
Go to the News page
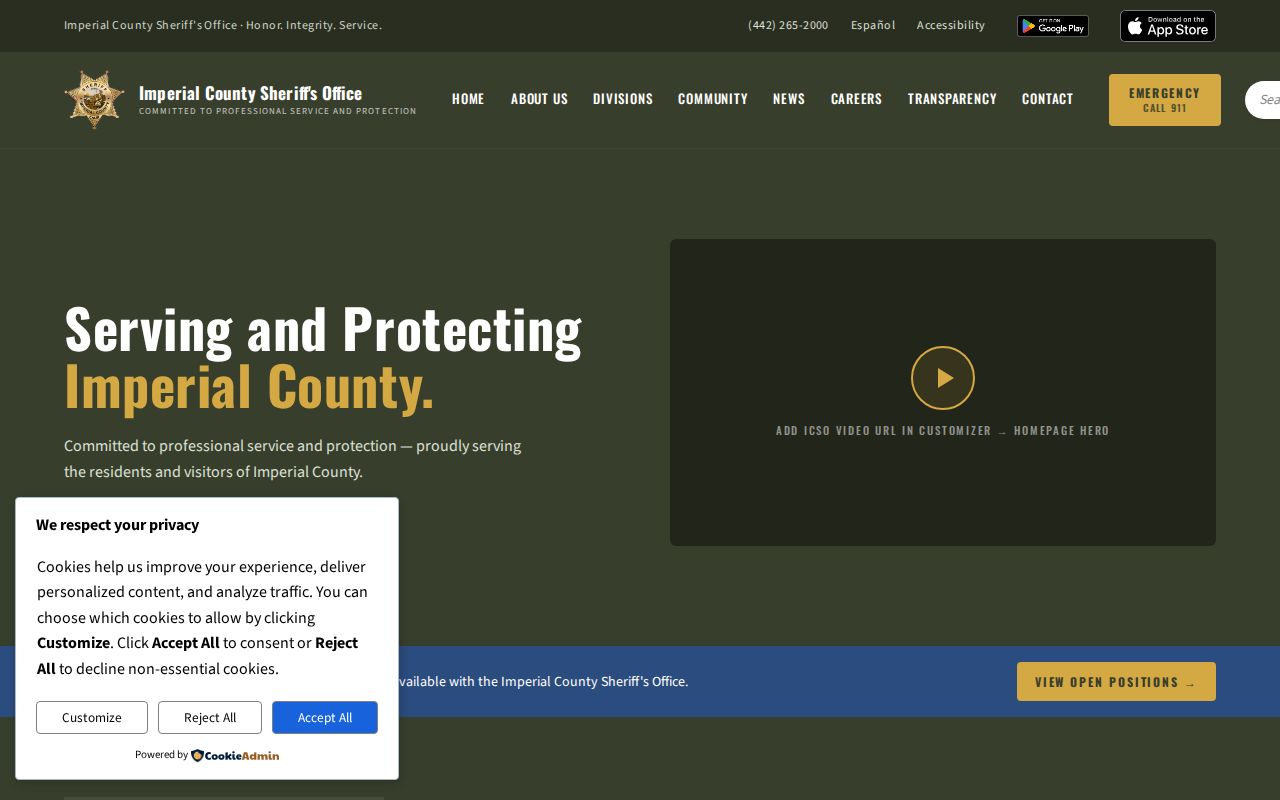(x=789, y=99)
